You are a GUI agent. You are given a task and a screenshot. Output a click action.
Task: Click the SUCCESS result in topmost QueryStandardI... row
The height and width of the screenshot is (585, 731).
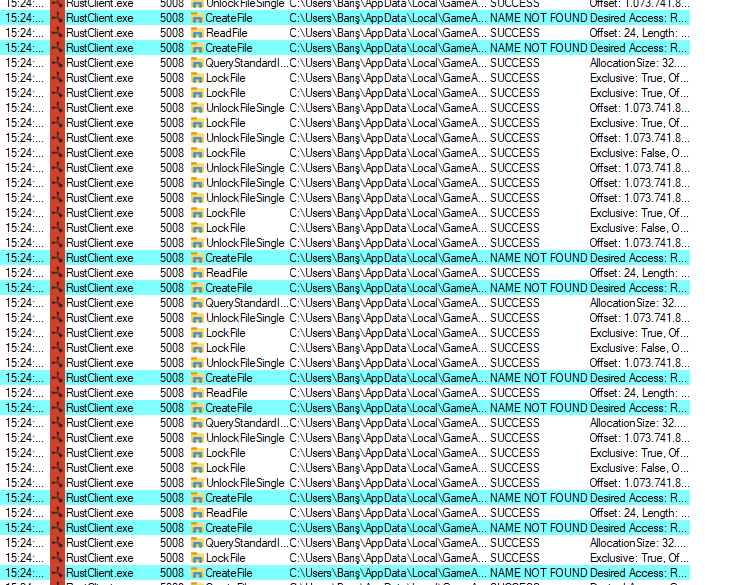pyautogui.click(x=515, y=63)
